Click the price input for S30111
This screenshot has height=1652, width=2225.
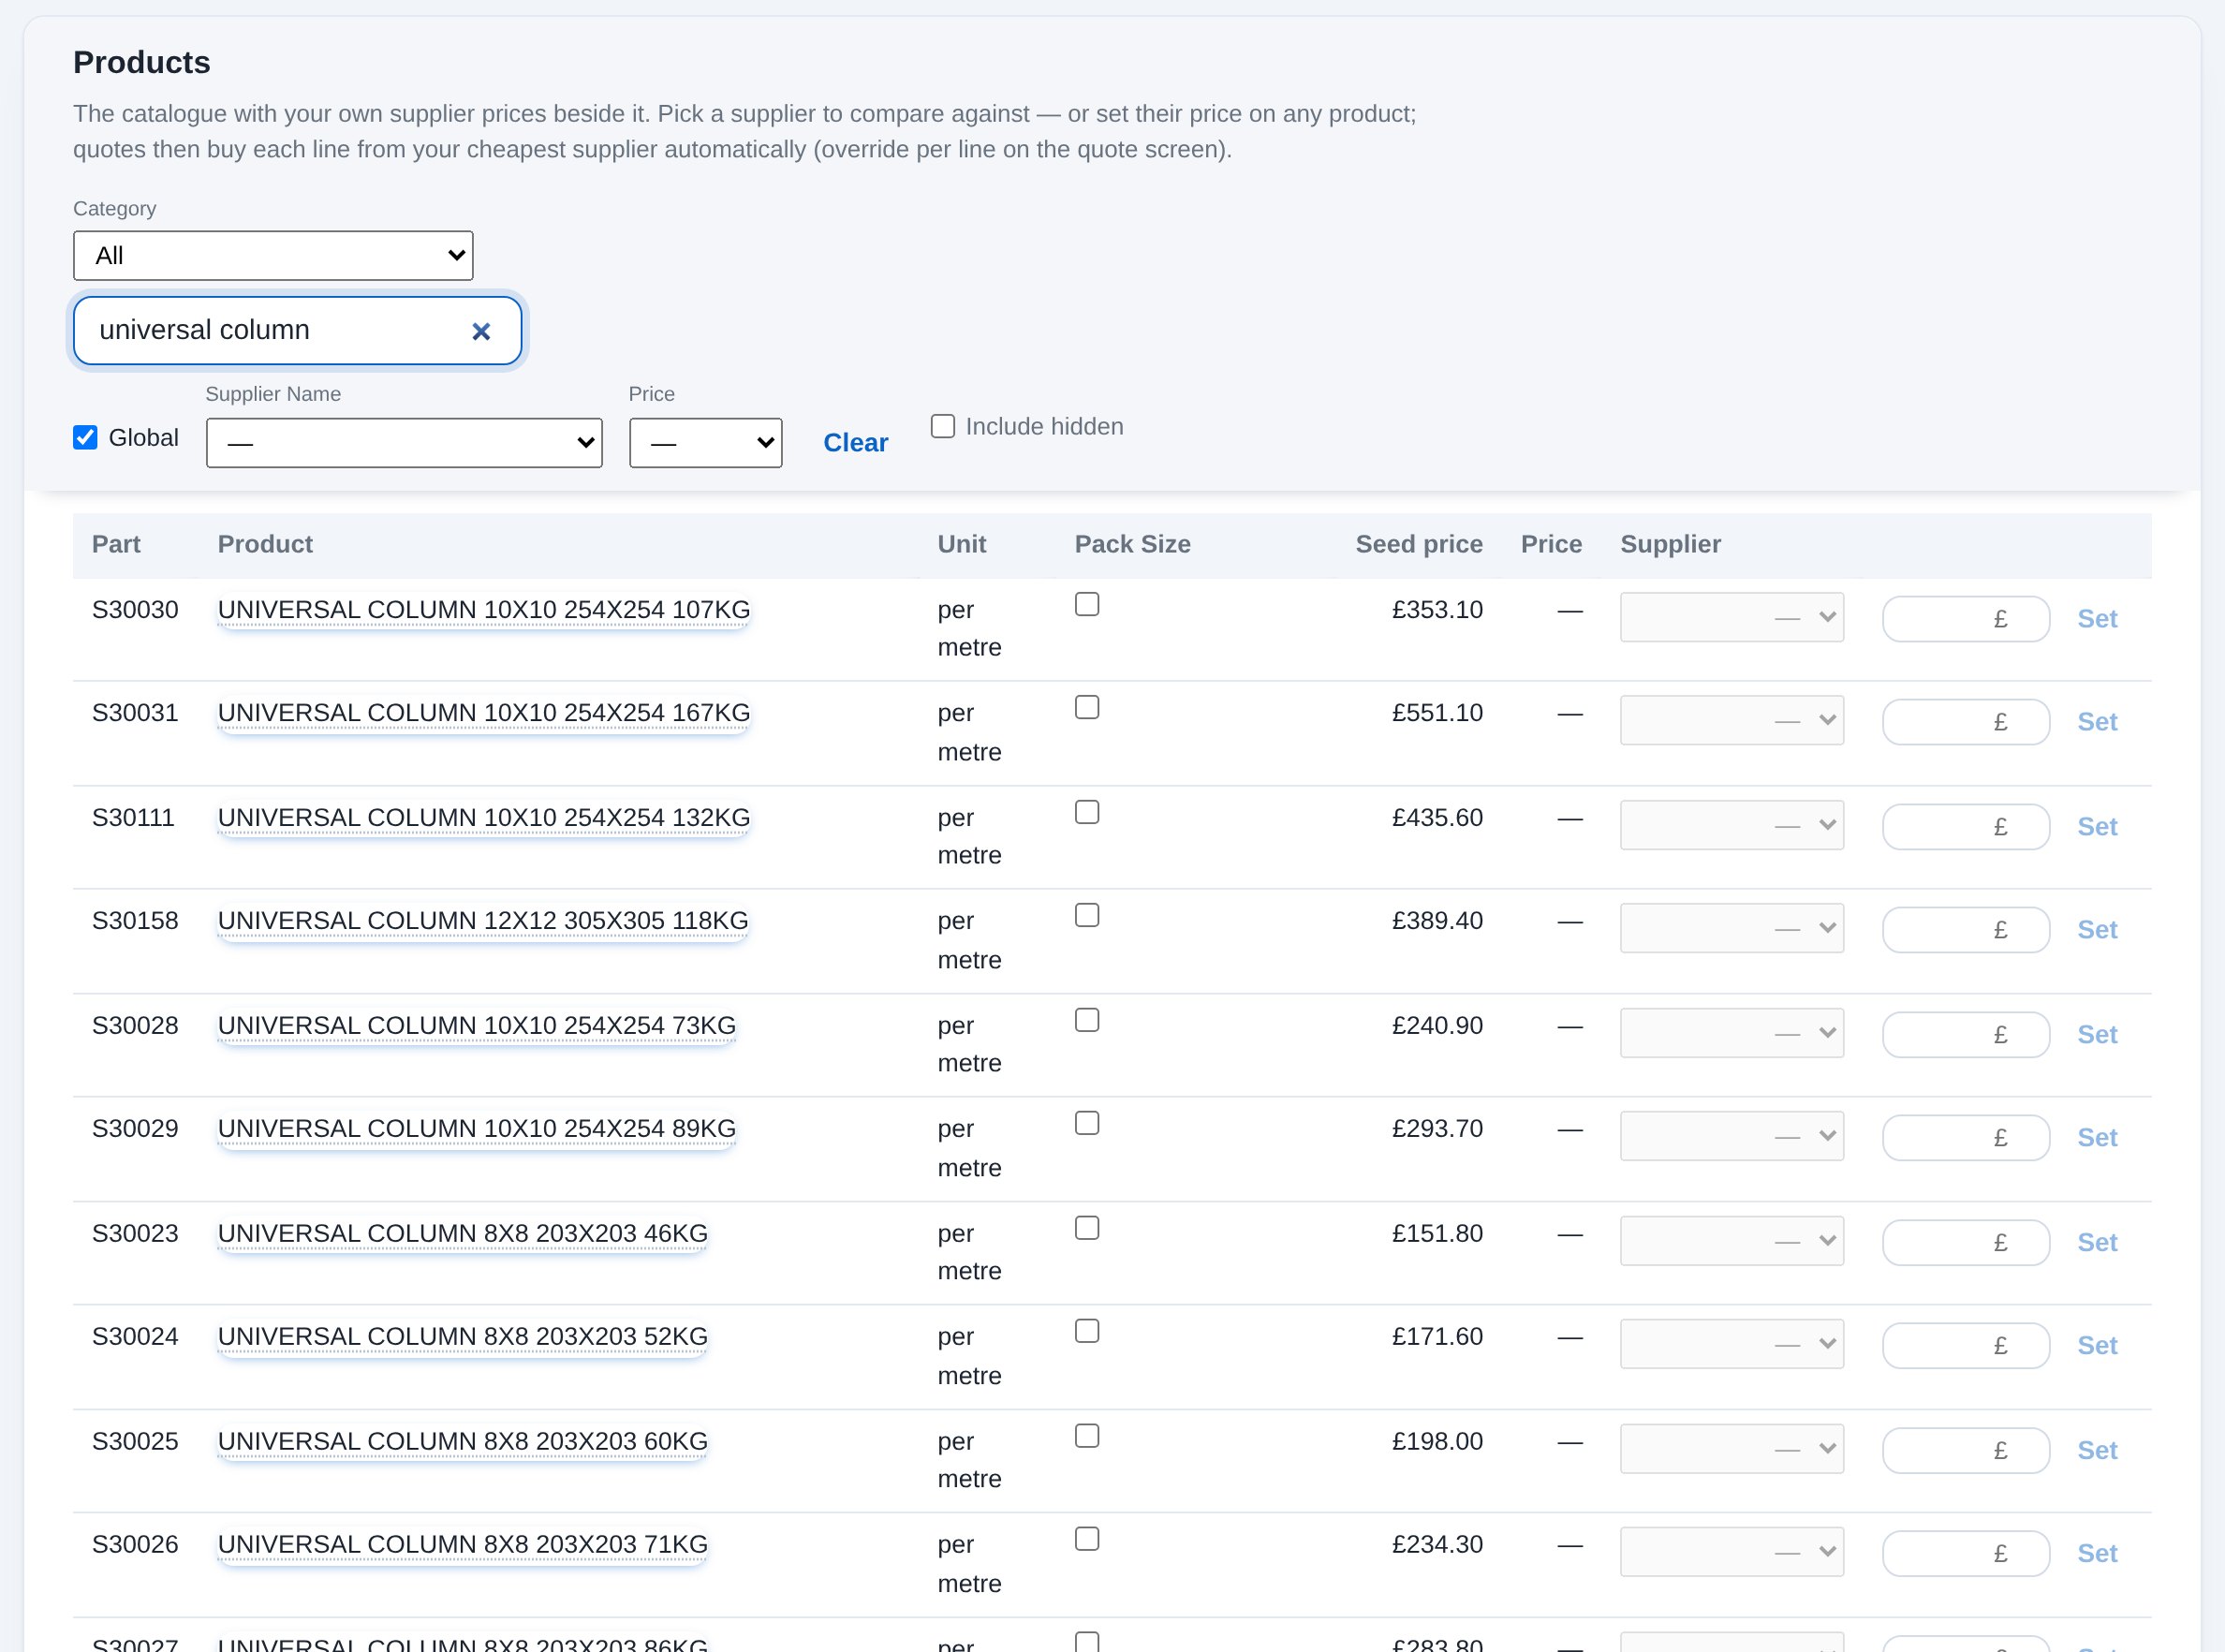point(1966,827)
